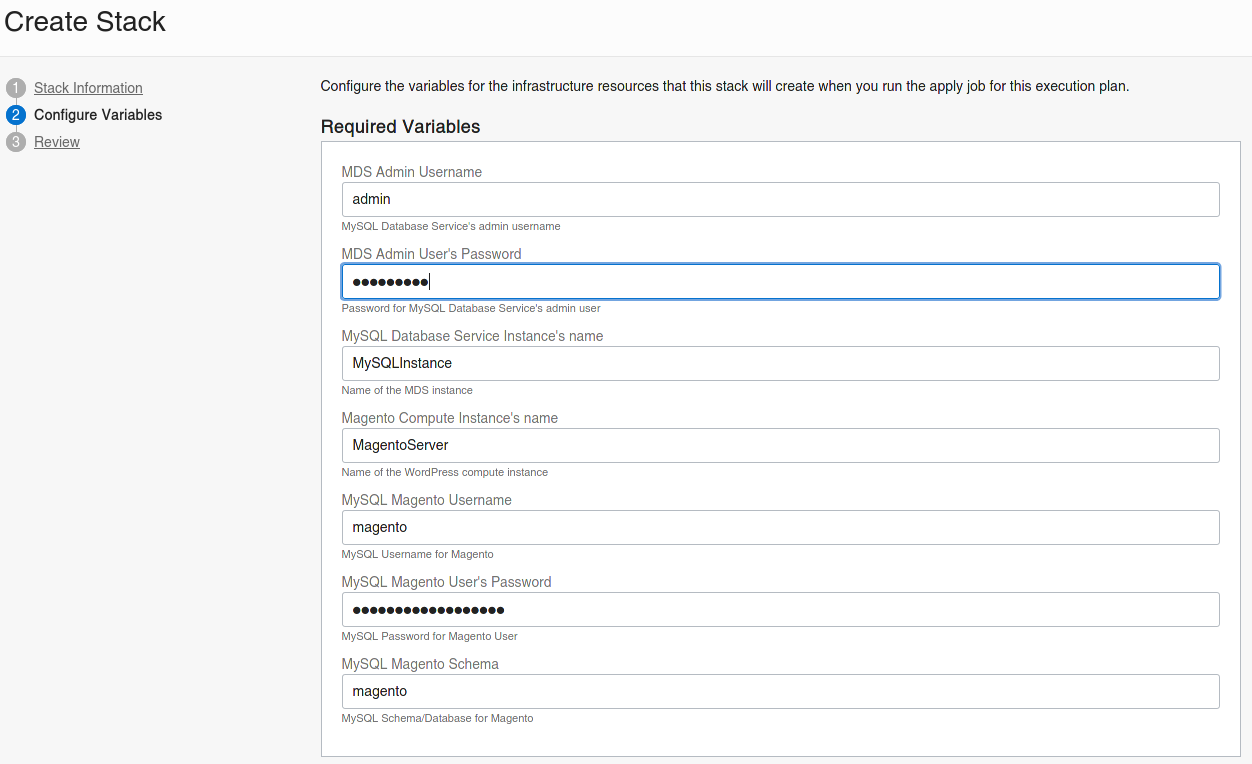Select the Configure Variables step text

point(98,115)
